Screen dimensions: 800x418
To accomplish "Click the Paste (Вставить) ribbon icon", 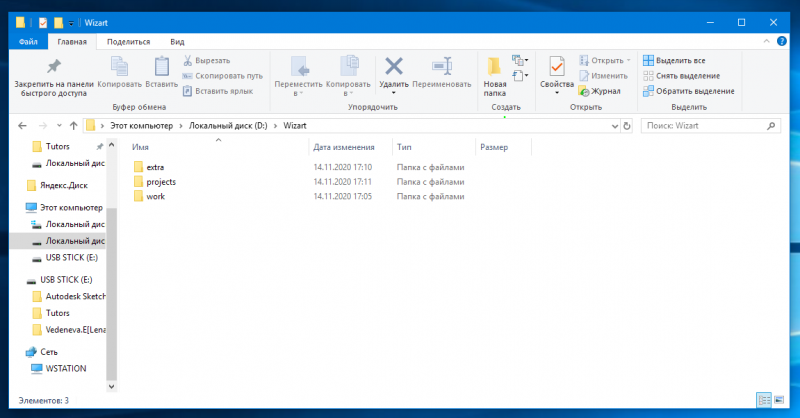I will [x=161, y=66].
